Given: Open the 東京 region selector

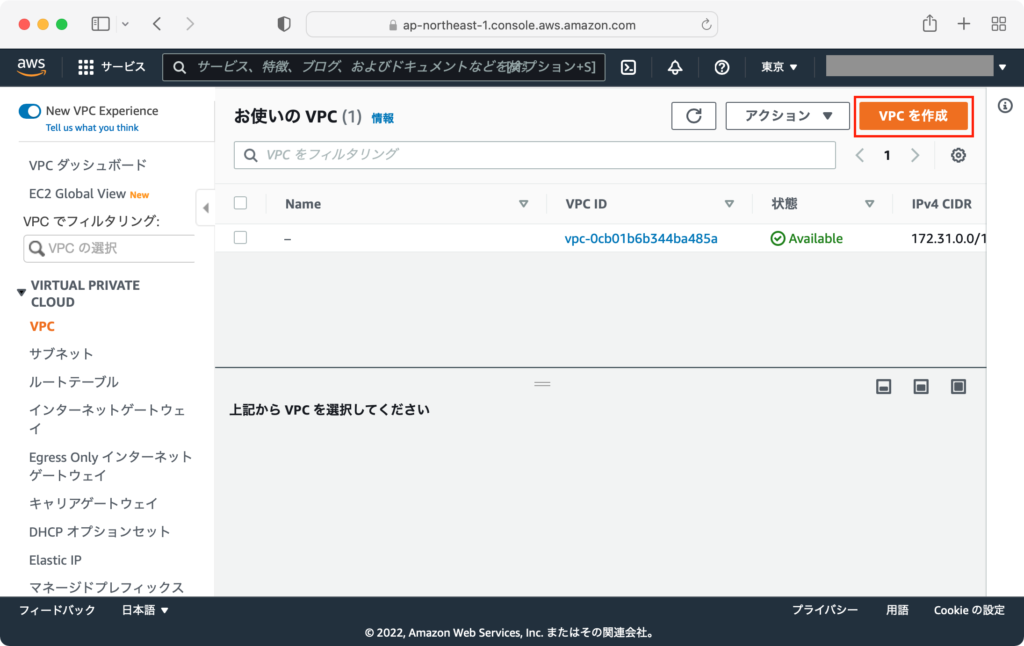Looking at the screenshot, I should pos(779,67).
